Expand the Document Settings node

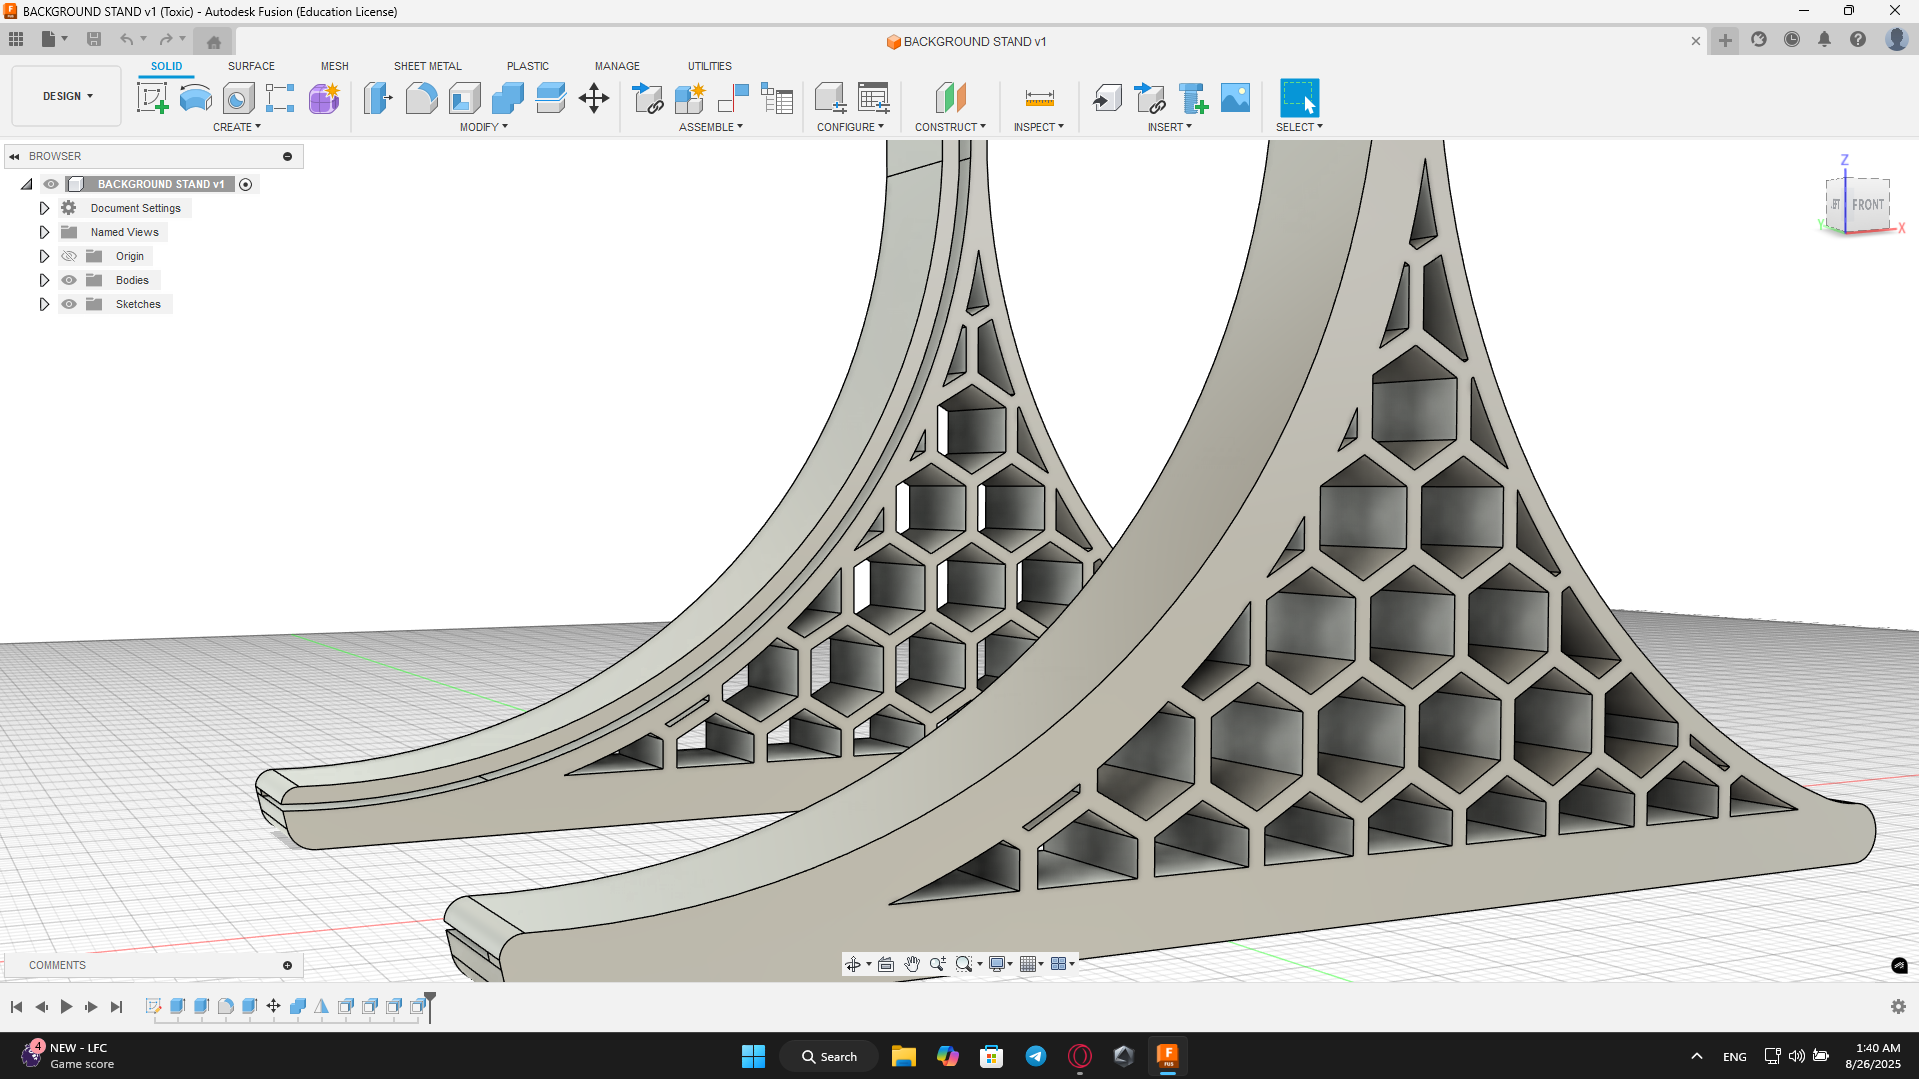(x=44, y=208)
